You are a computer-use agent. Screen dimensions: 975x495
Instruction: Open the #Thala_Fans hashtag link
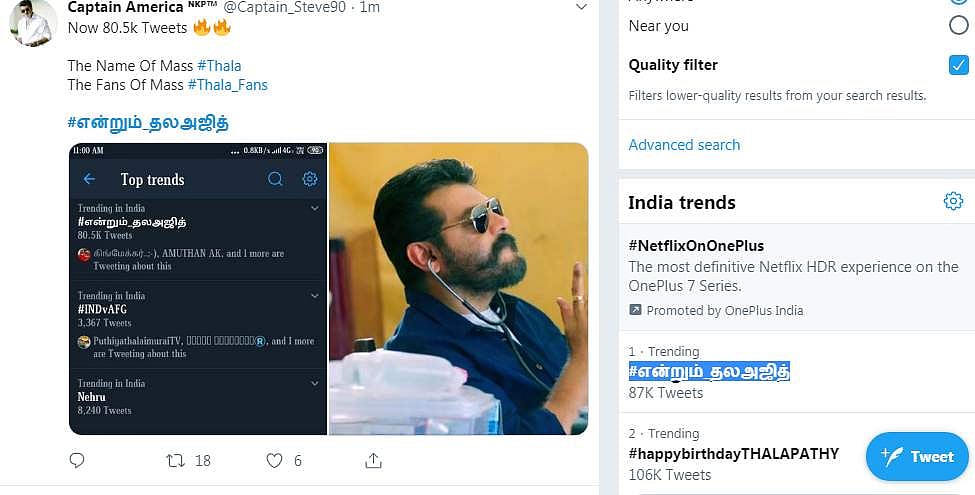(x=227, y=85)
